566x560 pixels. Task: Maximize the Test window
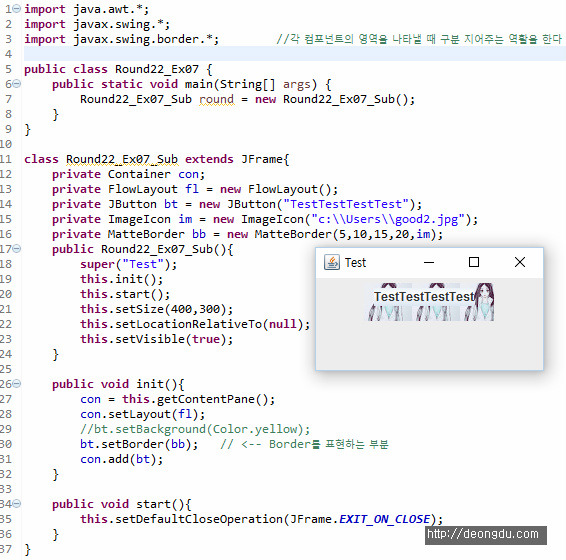(474, 262)
